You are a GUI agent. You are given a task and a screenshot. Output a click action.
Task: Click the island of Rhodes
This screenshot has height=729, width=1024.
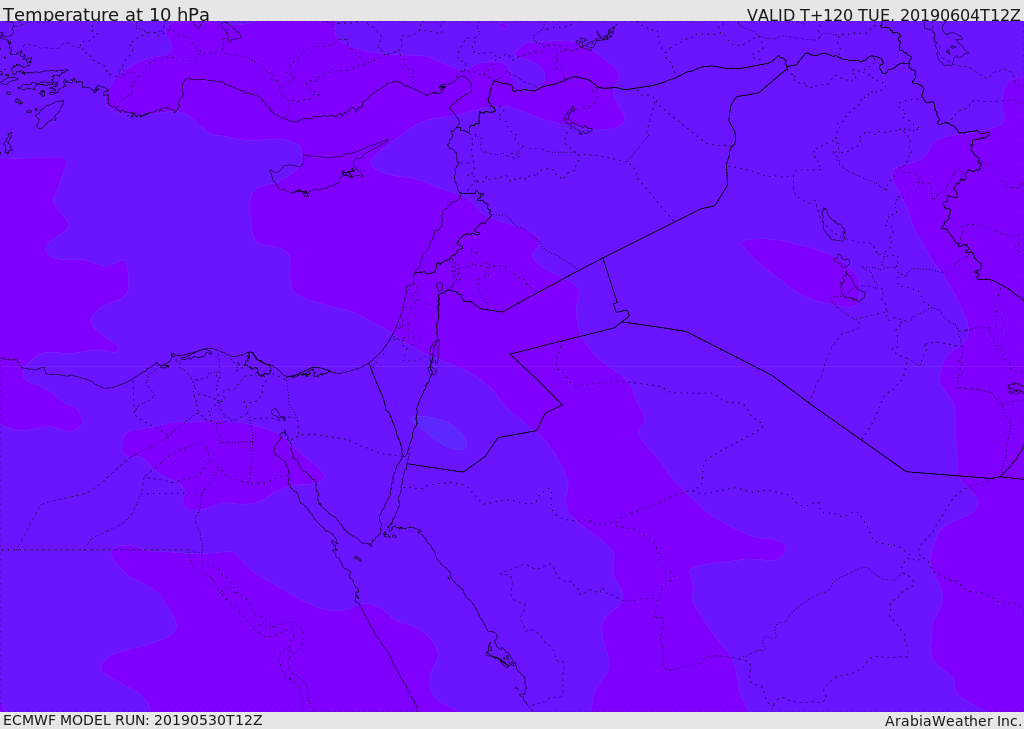pyautogui.click(x=50, y=114)
